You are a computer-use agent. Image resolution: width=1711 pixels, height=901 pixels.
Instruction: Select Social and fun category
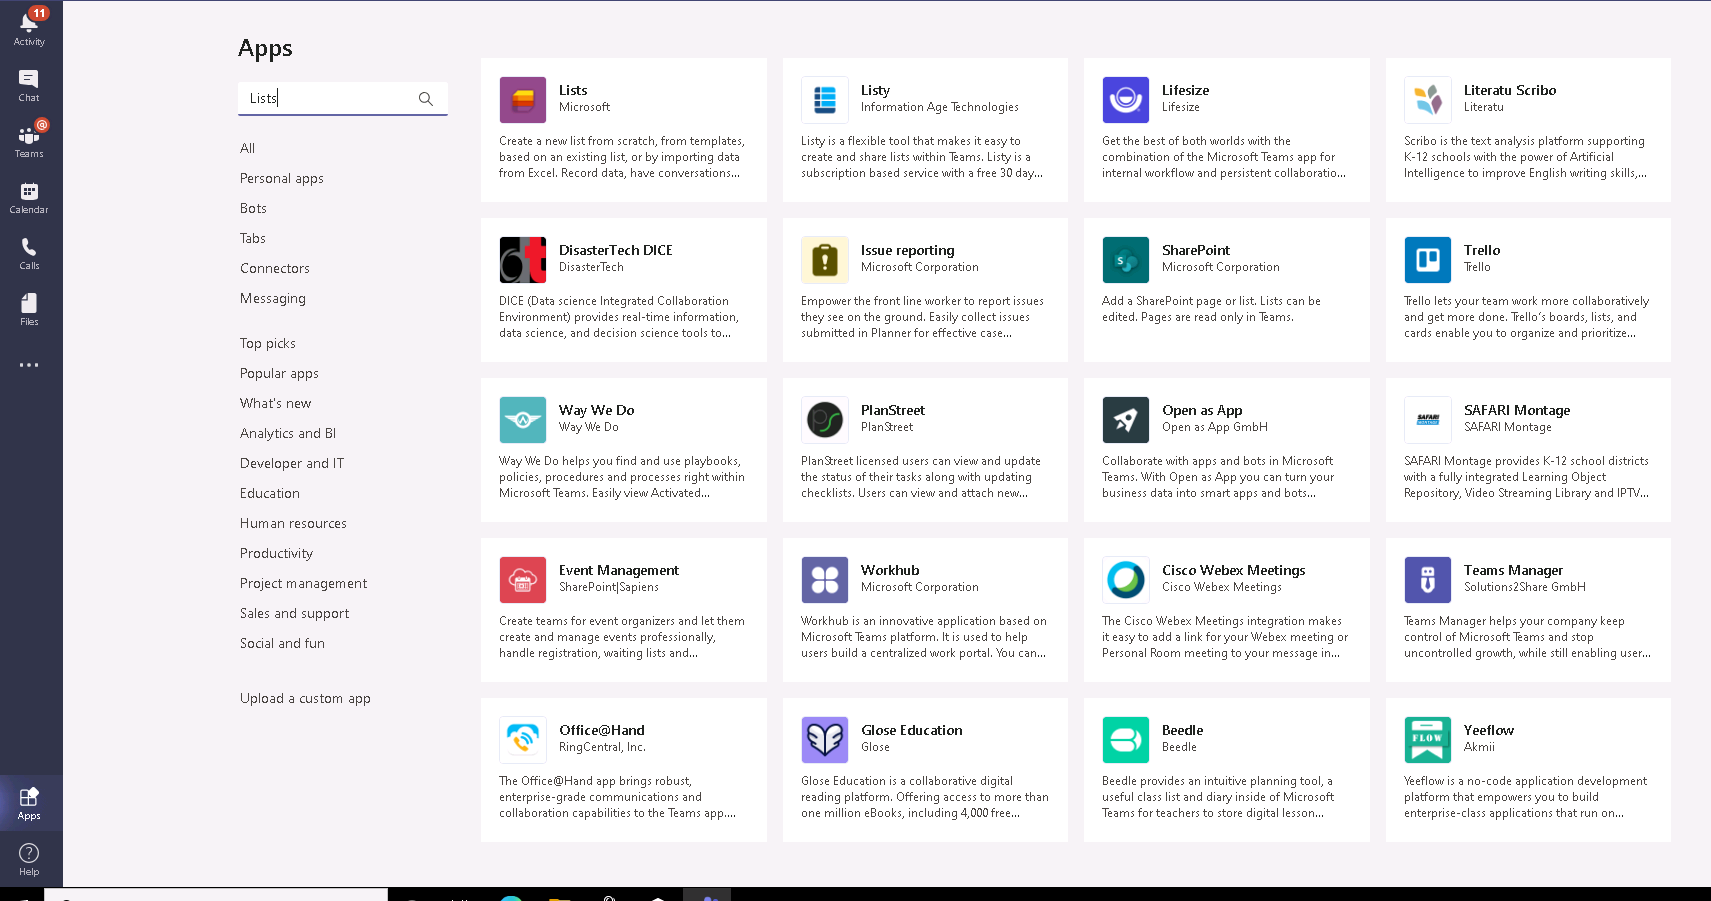pyautogui.click(x=283, y=643)
